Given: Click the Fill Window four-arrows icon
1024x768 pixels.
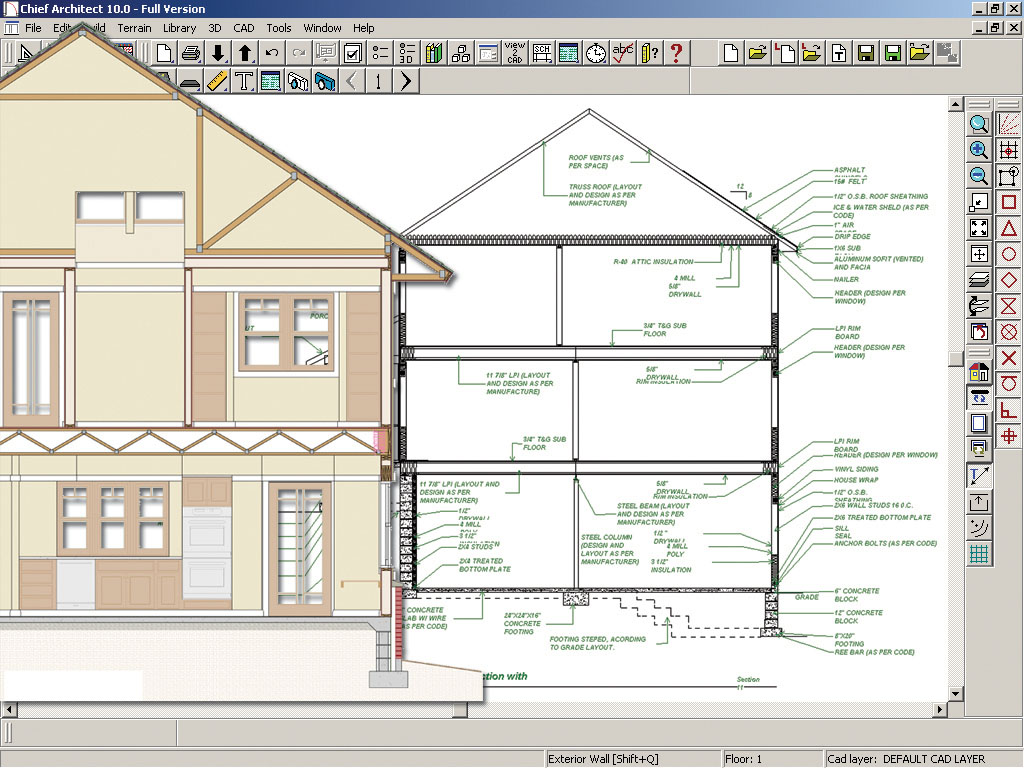Looking at the screenshot, I should point(978,228).
